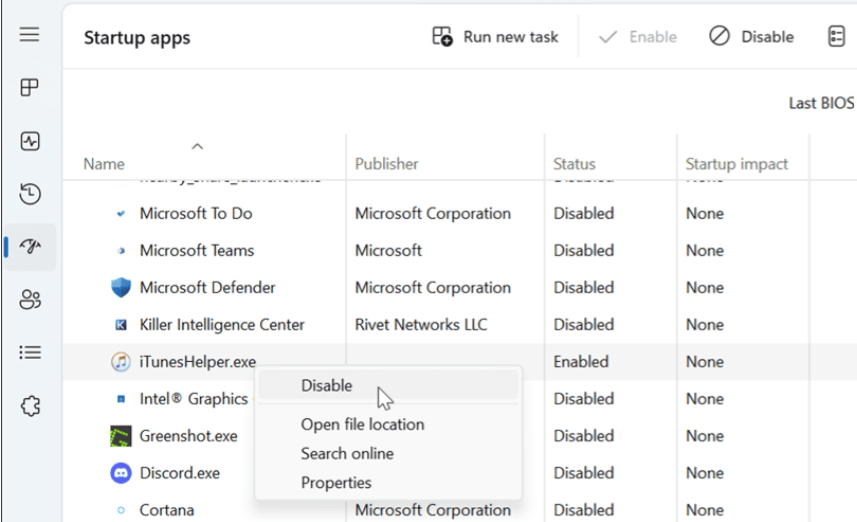Choose Search online from context menu
857x522 pixels.
pos(347,453)
